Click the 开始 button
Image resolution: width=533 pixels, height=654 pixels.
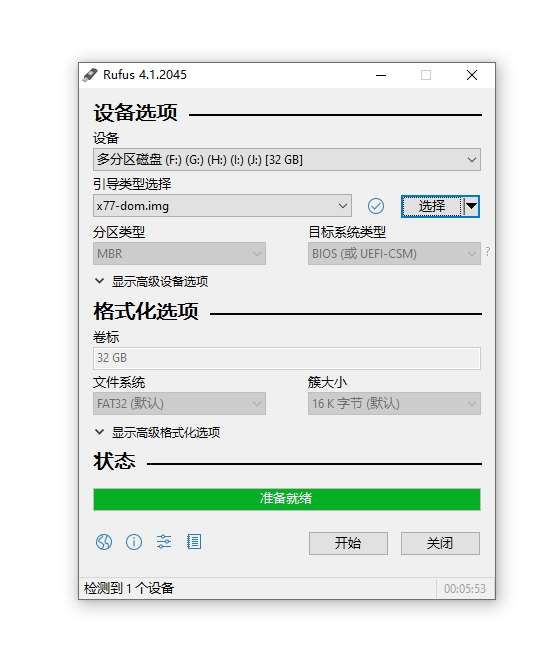(348, 543)
